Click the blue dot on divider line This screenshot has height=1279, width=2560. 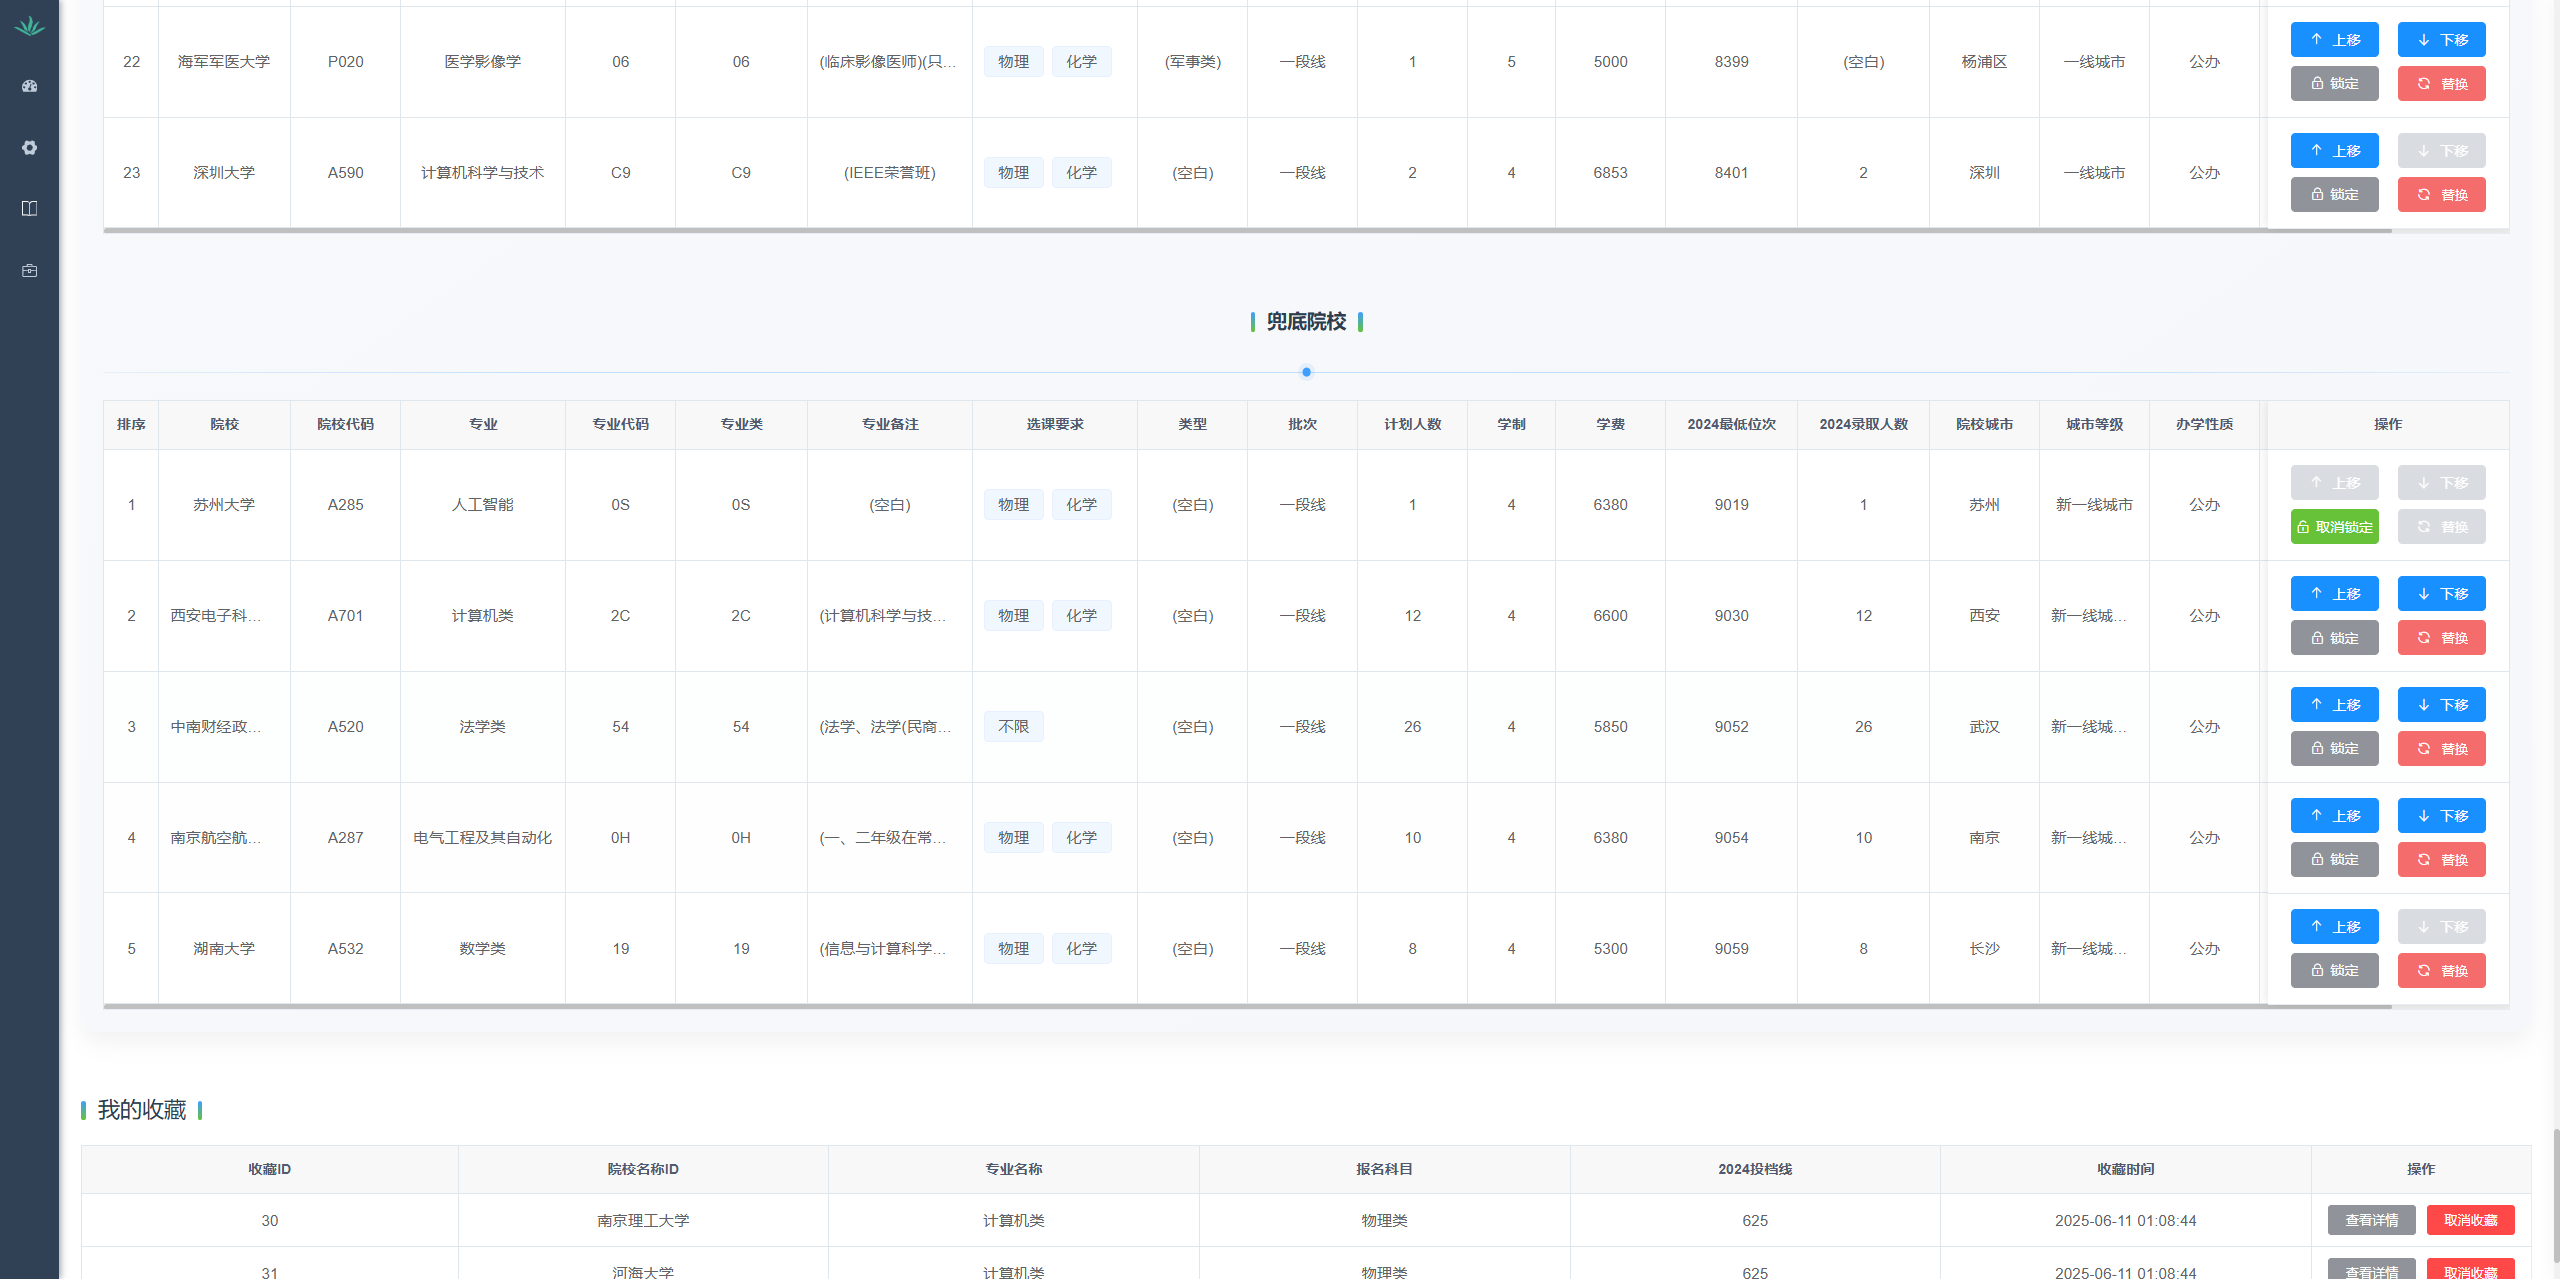pos(1306,372)
